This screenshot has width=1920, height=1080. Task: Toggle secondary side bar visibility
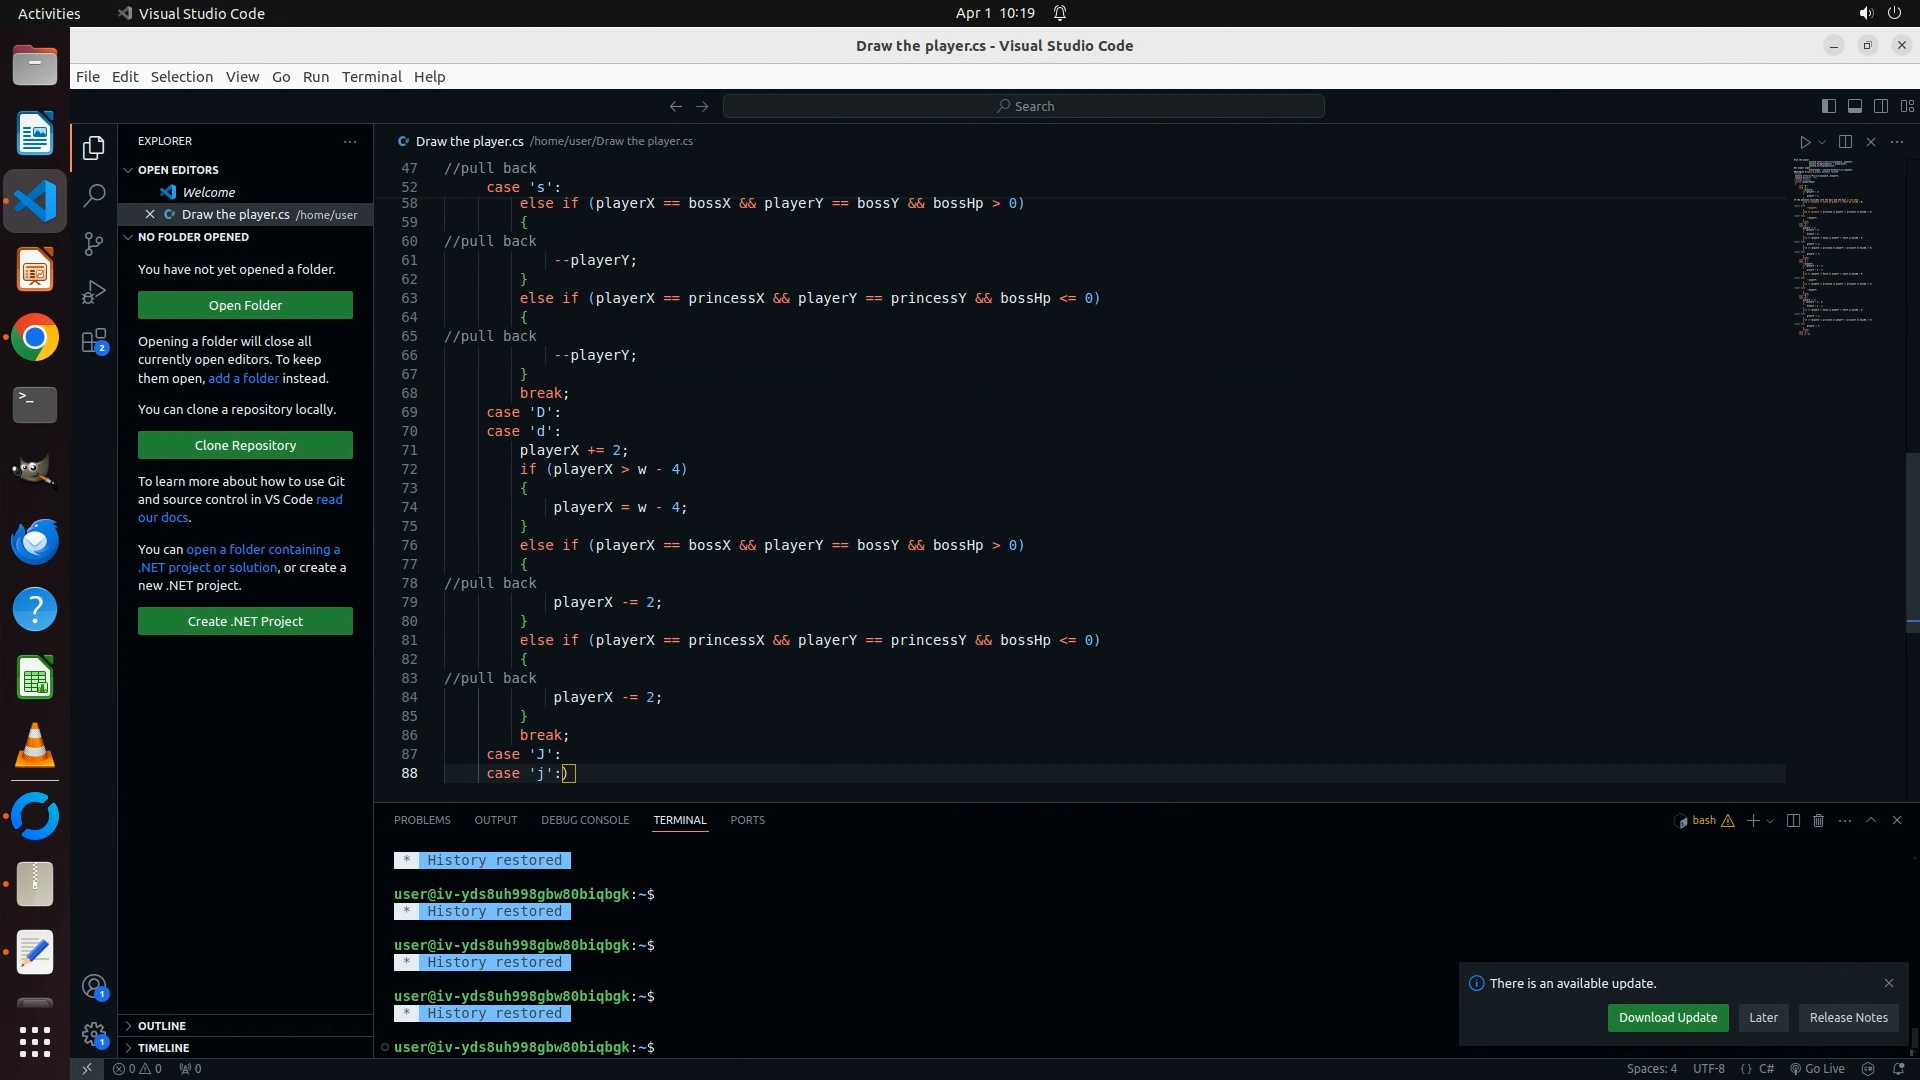(1881, 106)
